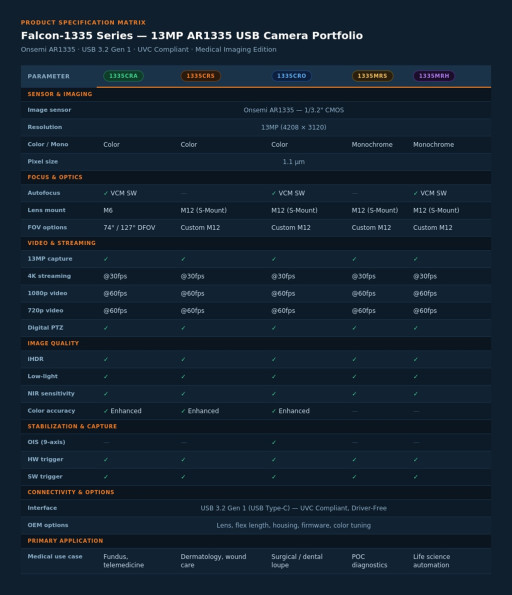Click the 13MP (4208 × 3120) value

click(294, 127)
